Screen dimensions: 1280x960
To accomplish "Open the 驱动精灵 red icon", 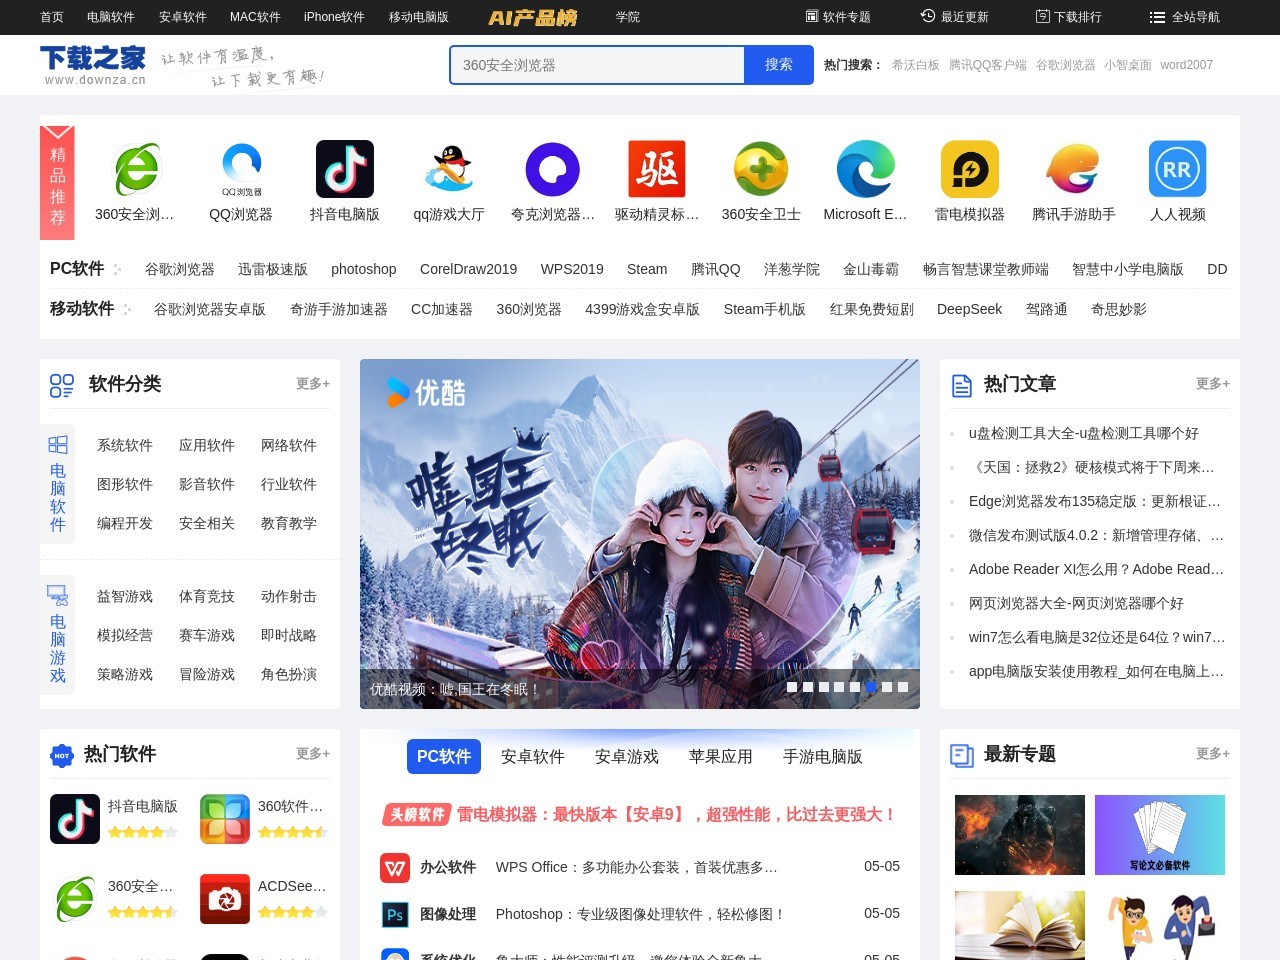I will [x=657, y=169].
